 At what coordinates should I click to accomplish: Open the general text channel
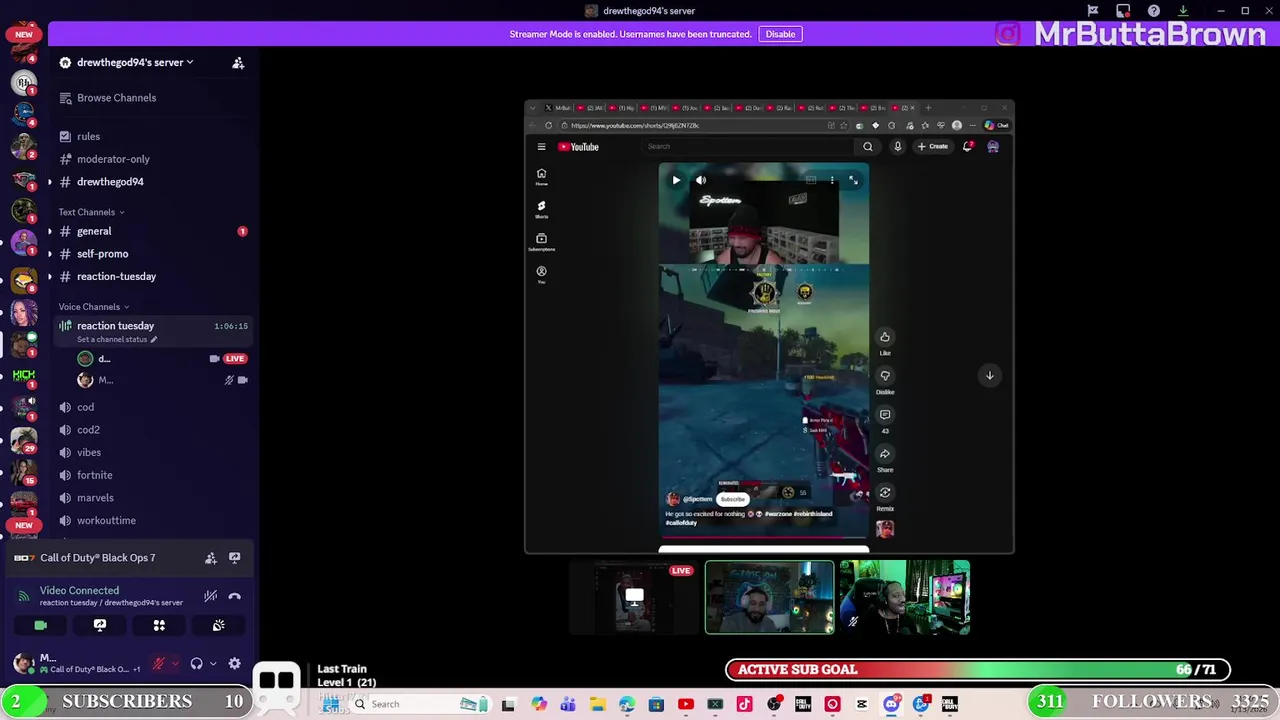click(94, 231)
